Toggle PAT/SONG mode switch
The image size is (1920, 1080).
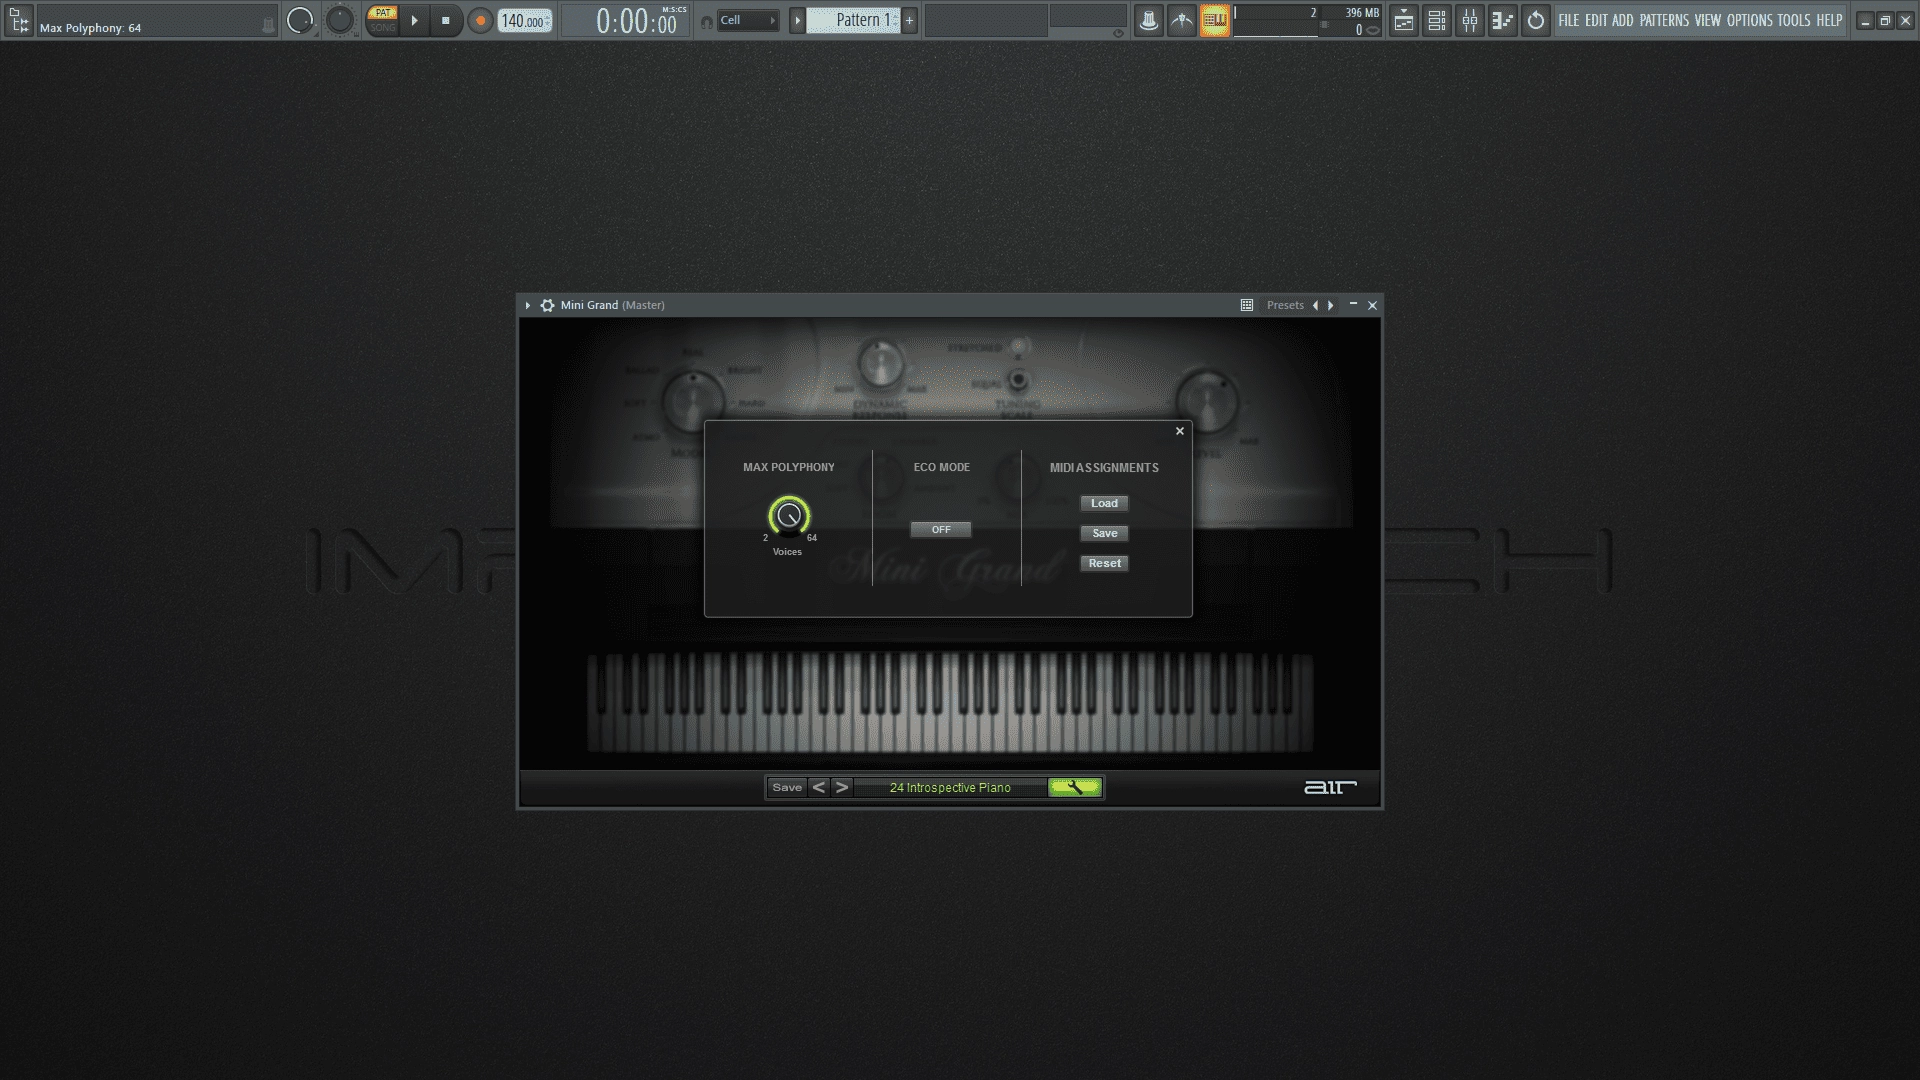[382, 20]
